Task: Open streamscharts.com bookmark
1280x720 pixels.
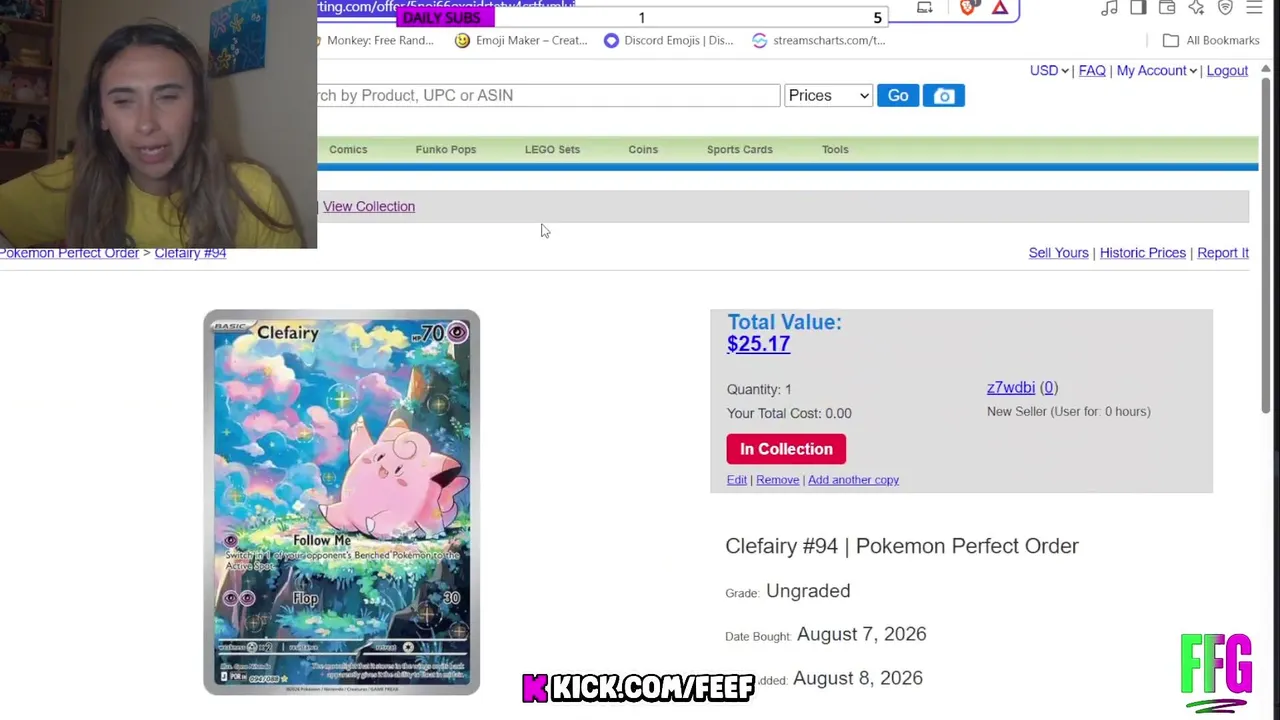Action: (x=818, y=41)
